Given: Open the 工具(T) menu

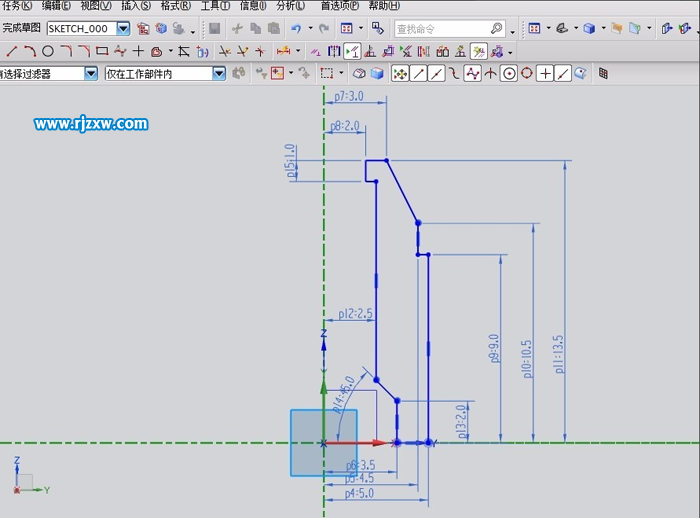Looking at the screenshot, I should point(215,6).
